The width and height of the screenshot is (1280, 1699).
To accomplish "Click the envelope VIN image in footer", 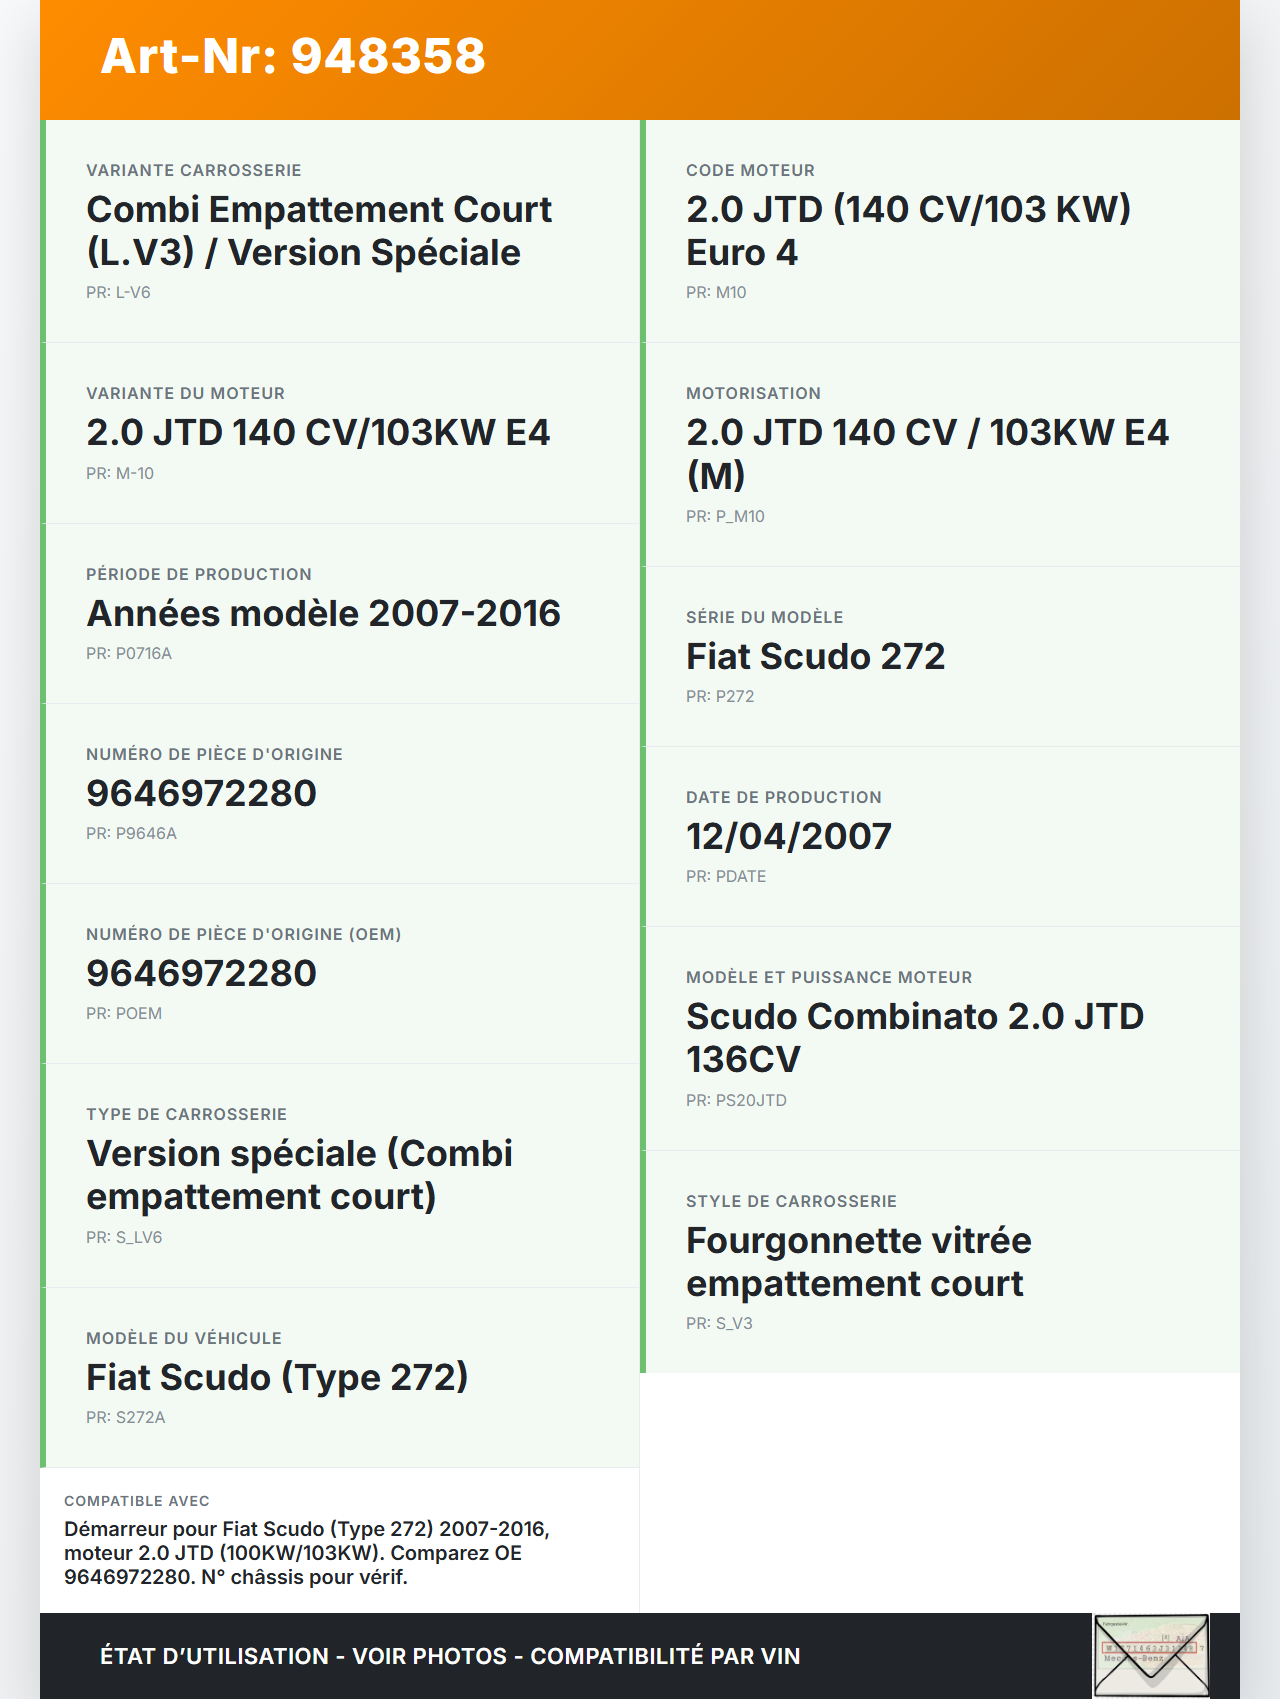I will click(x=1151, y=1655).
